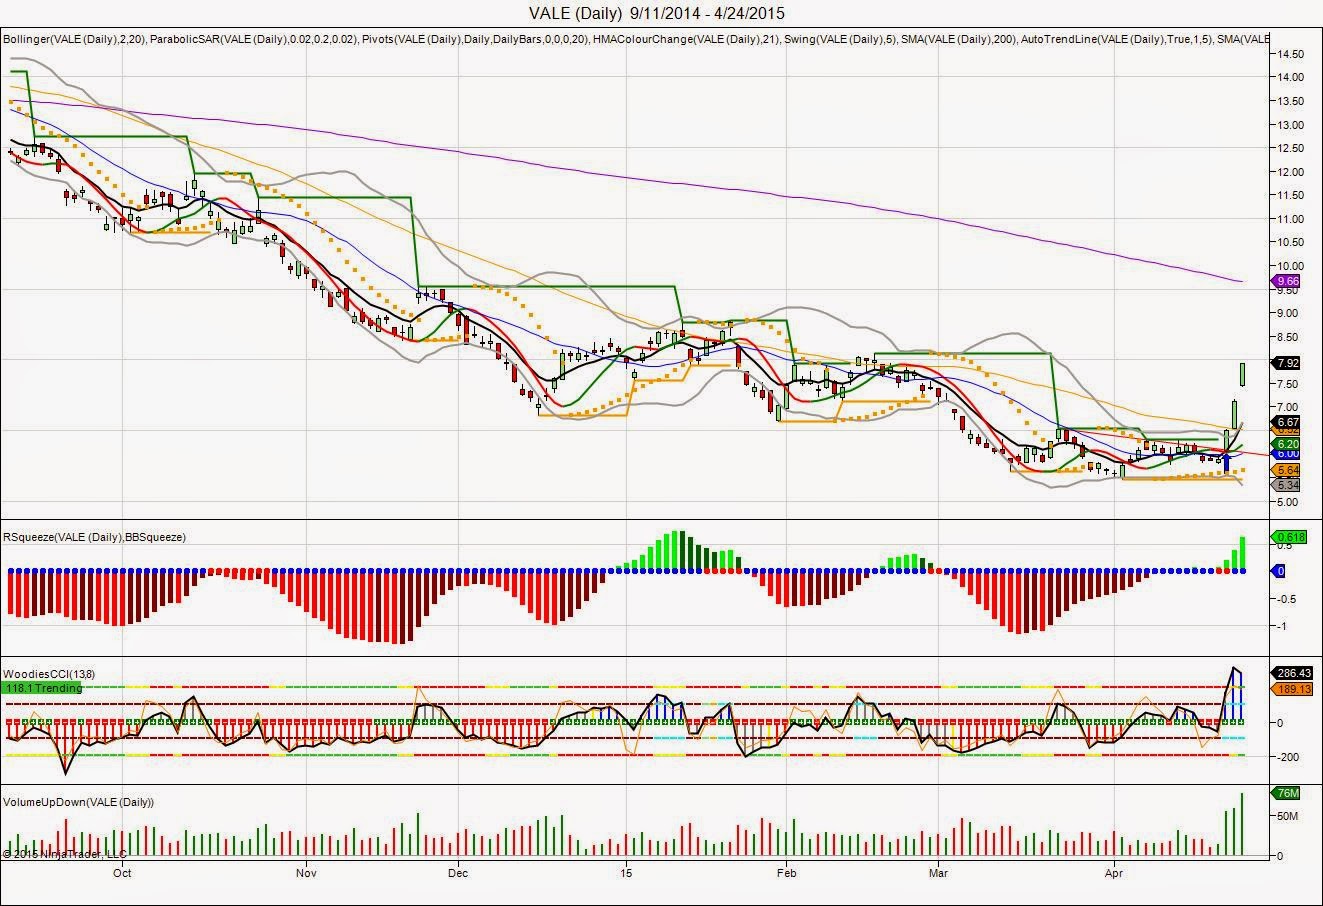Click the Feb date axis label
Viewport: 1323px width, 906px height.
(785, 872)
